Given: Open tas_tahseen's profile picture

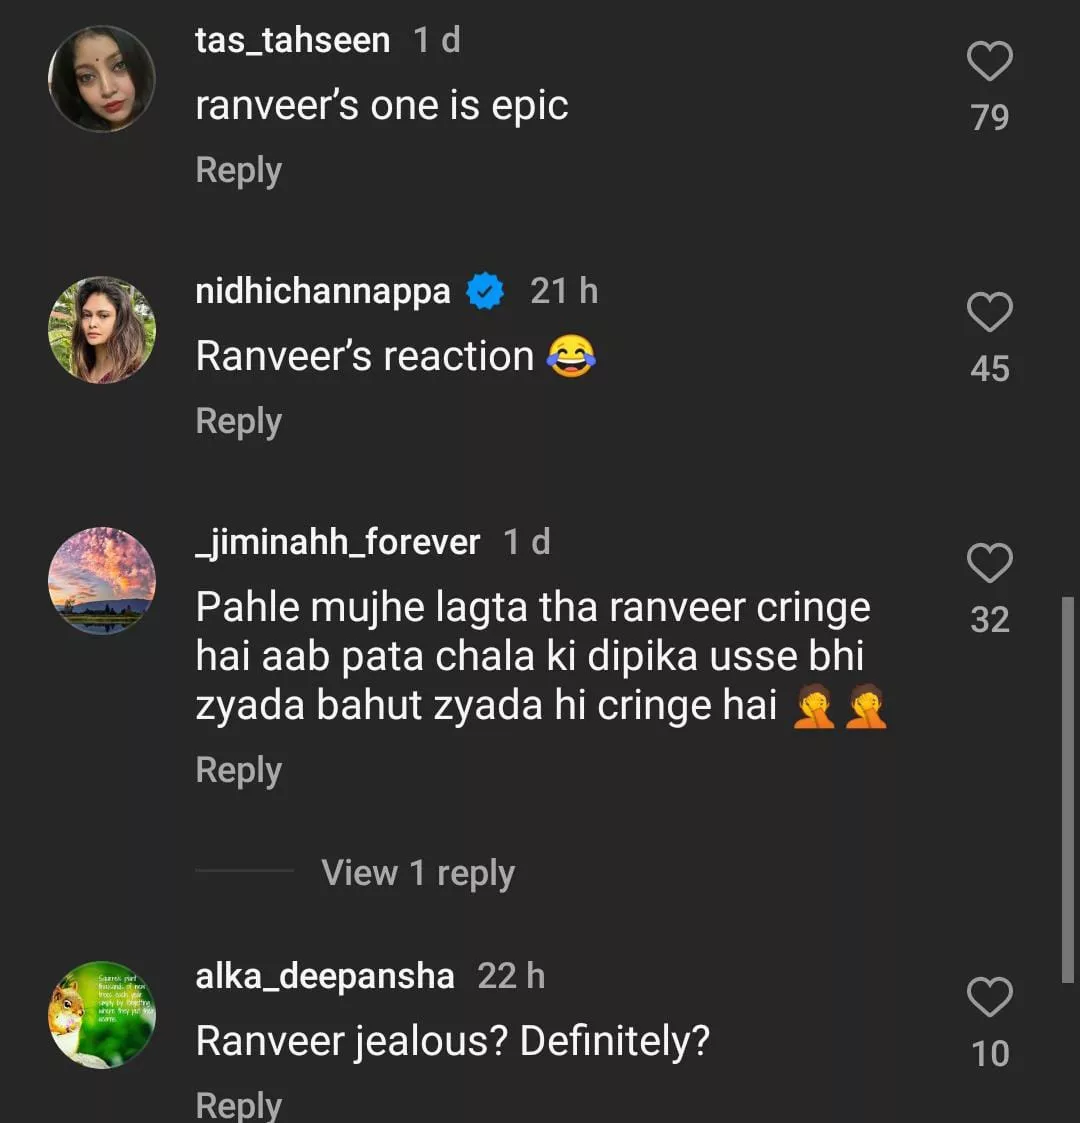Looking at the screenshot, I should [102, 79].
